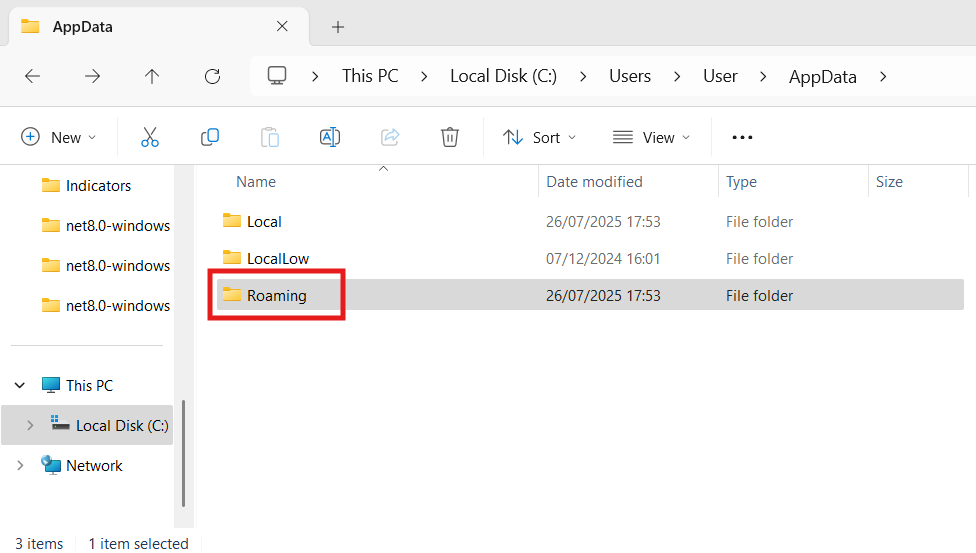Sort by Size column header
Image resolution: width=976 pixels, height=553 pixels.
tap(889, 182)
